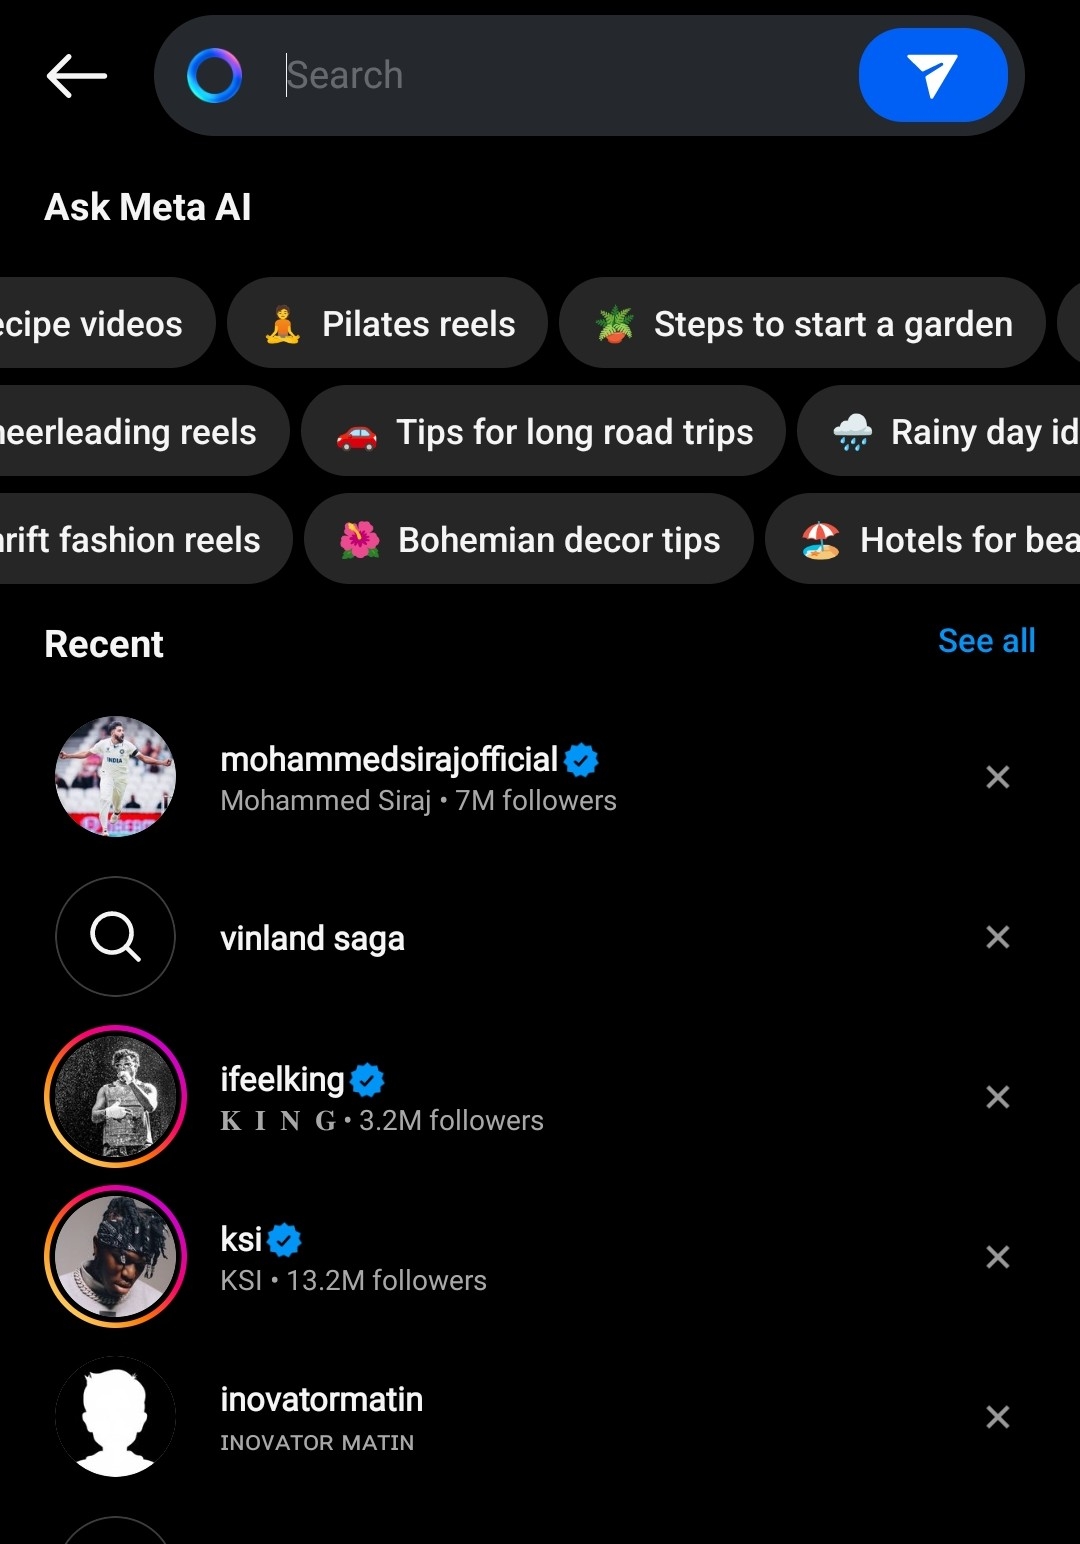Remove vinland saga from recent searches
The height and width of the screenshot is (1544, 1080).
tap(997, 937)
